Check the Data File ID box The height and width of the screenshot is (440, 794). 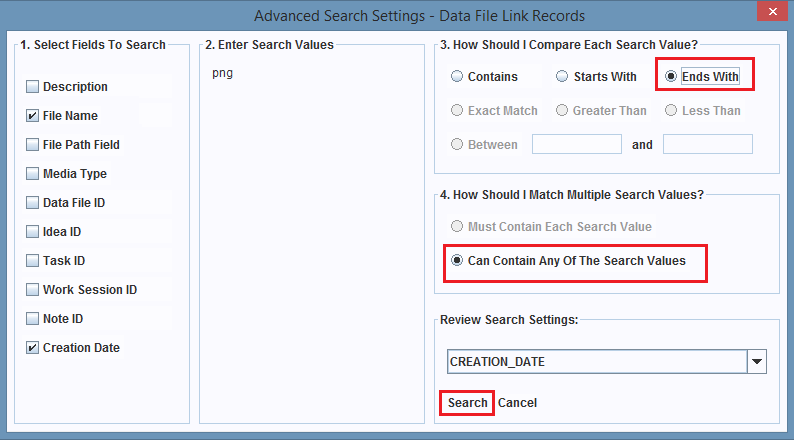pyautogui.click(x=33, y=203)
